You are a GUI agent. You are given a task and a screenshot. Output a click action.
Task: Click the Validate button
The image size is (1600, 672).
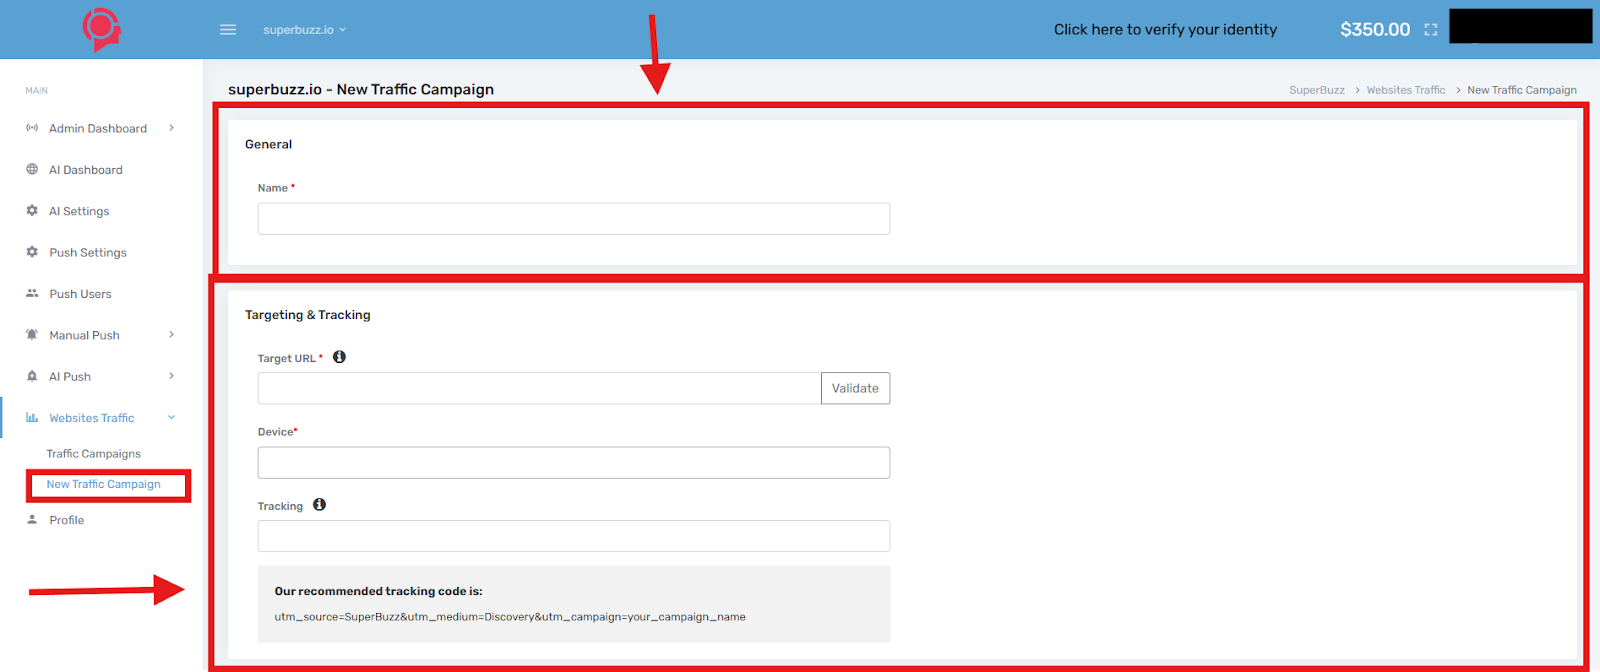[855, 388]
